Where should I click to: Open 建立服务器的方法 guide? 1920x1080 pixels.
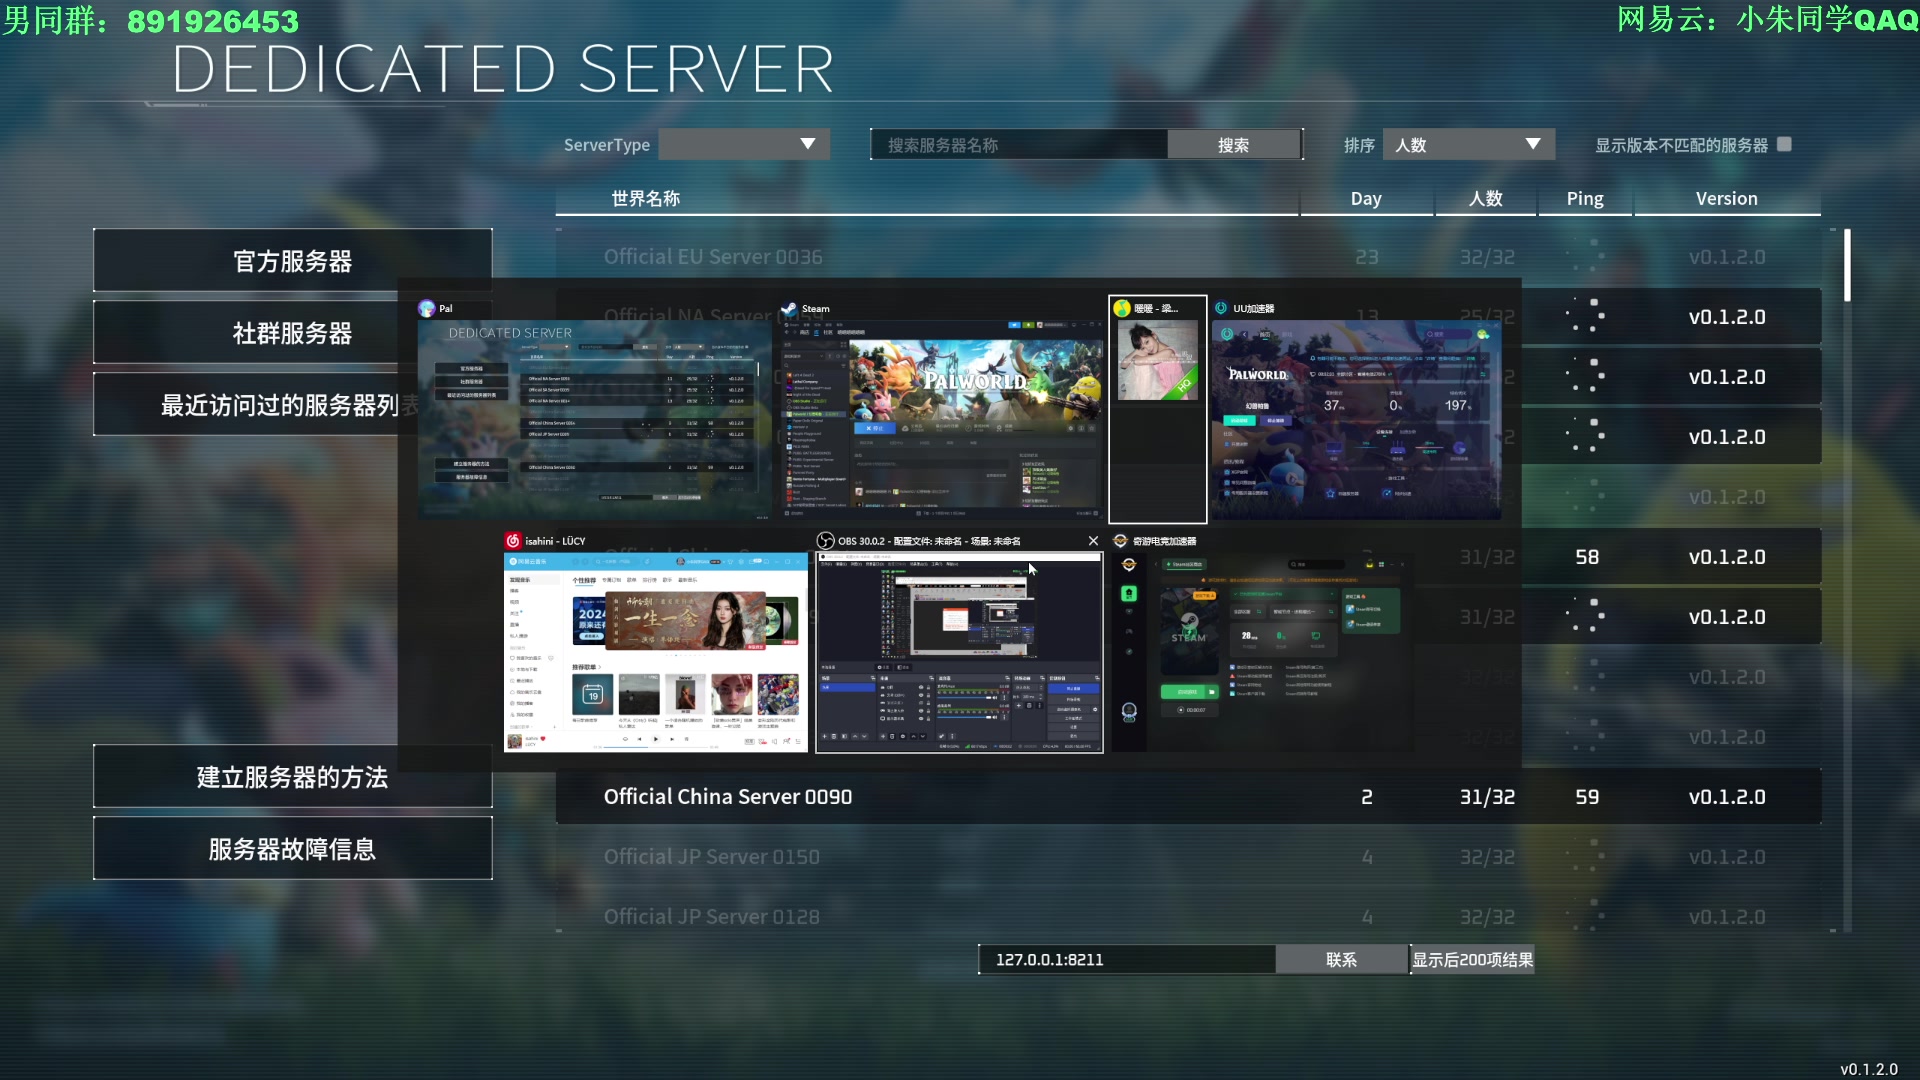293,777
